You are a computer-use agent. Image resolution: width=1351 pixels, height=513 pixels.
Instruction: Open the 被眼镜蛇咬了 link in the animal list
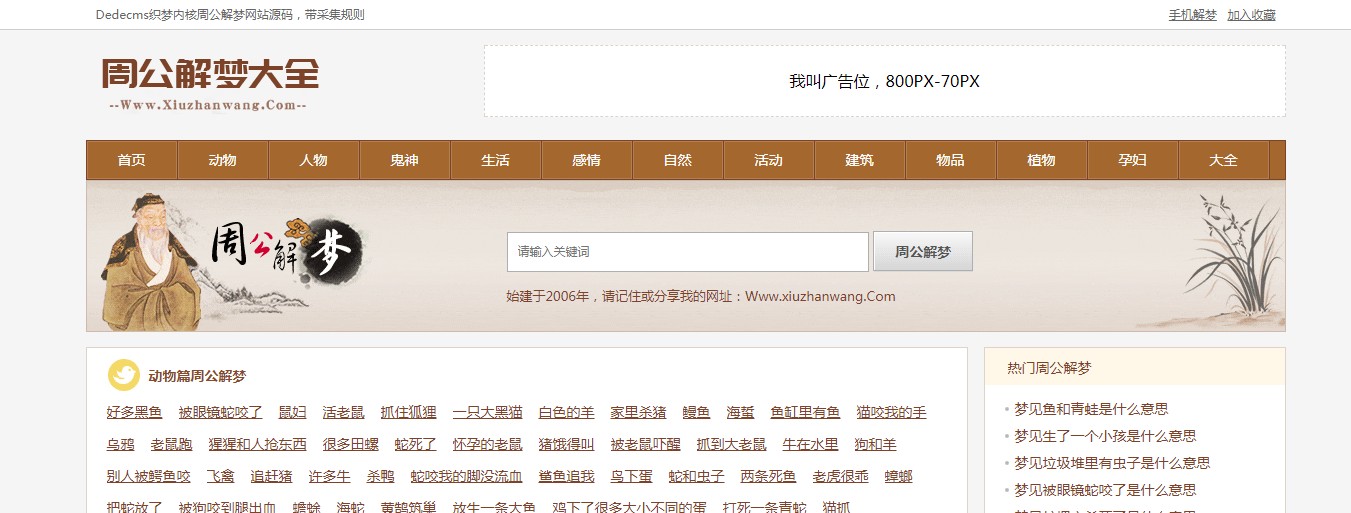[220, 413]
